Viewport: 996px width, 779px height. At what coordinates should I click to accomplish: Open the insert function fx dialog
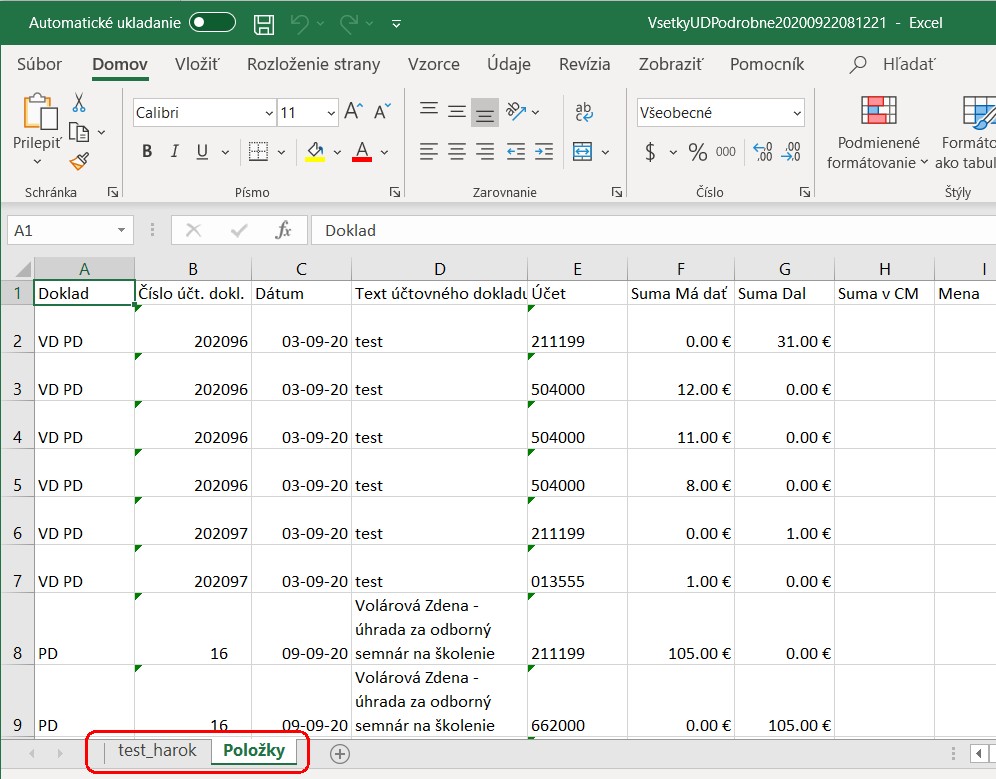[x=283, y=230]
